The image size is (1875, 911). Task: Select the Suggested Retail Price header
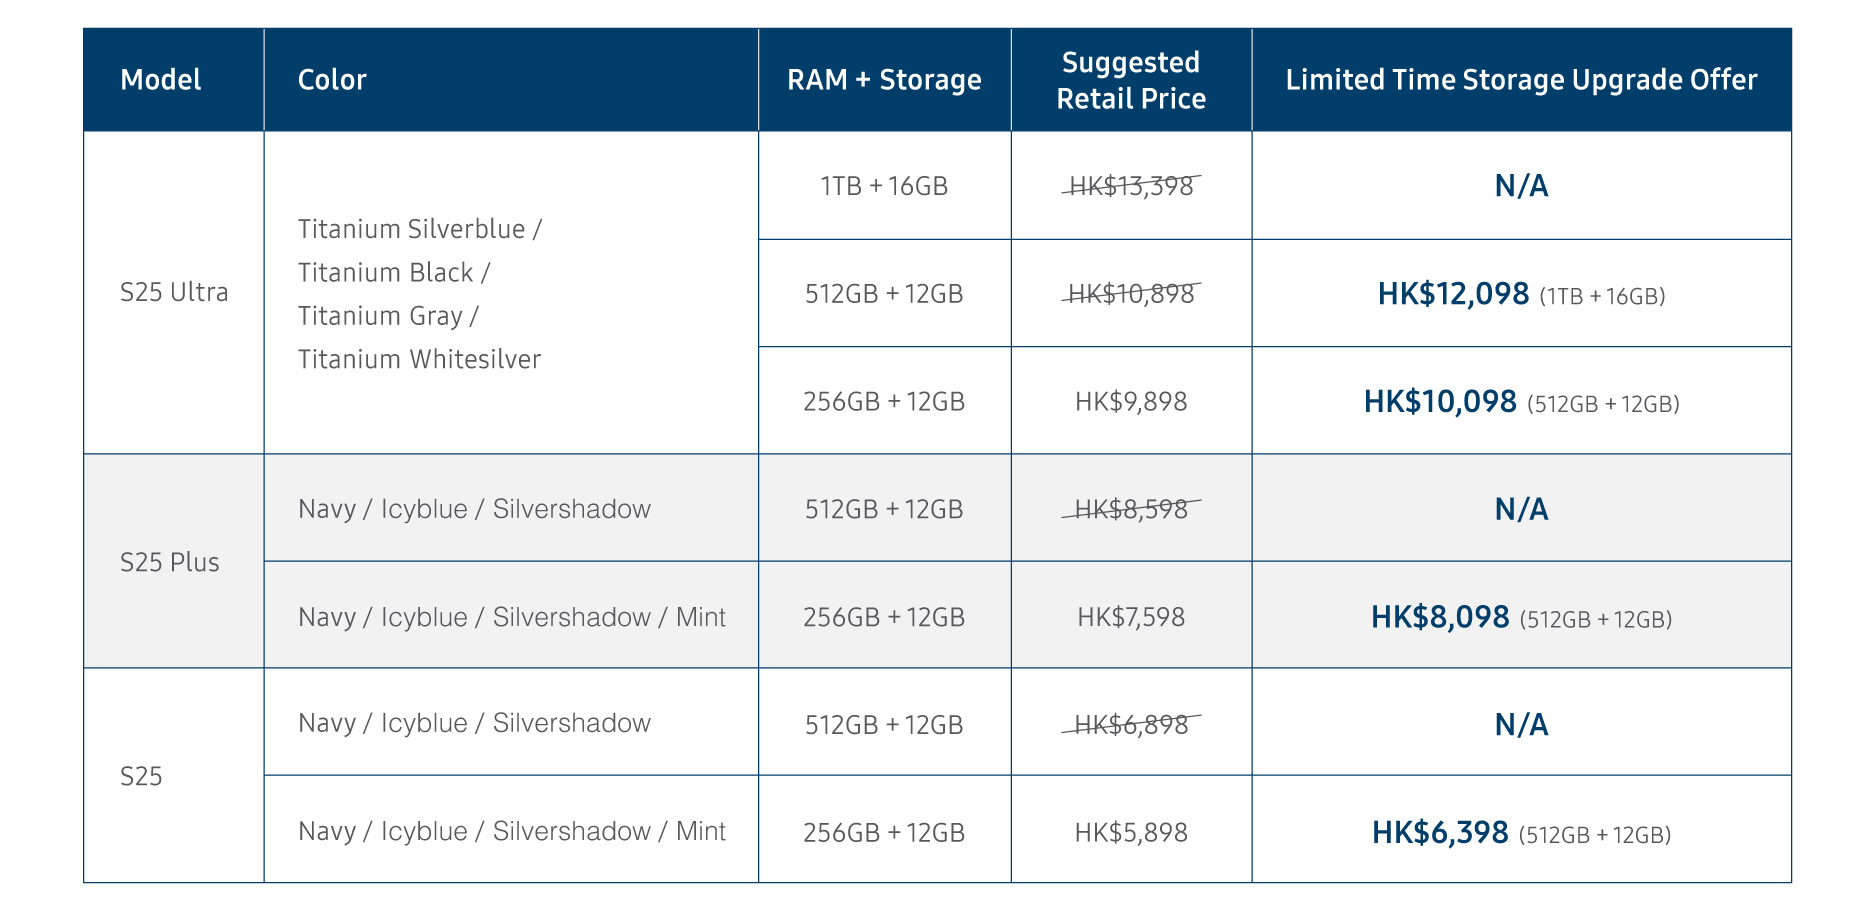(x=1131, y=80)
